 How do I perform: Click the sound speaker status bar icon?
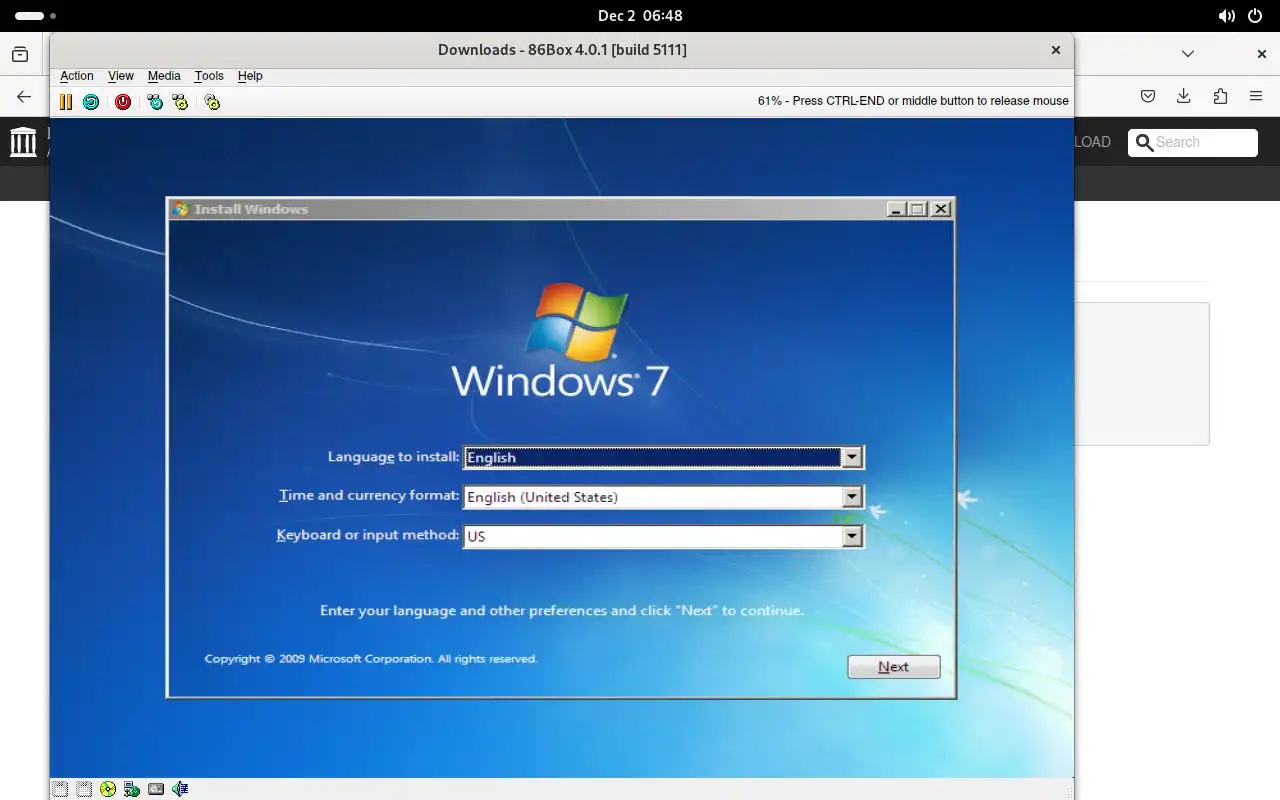(x=180, y=789)
